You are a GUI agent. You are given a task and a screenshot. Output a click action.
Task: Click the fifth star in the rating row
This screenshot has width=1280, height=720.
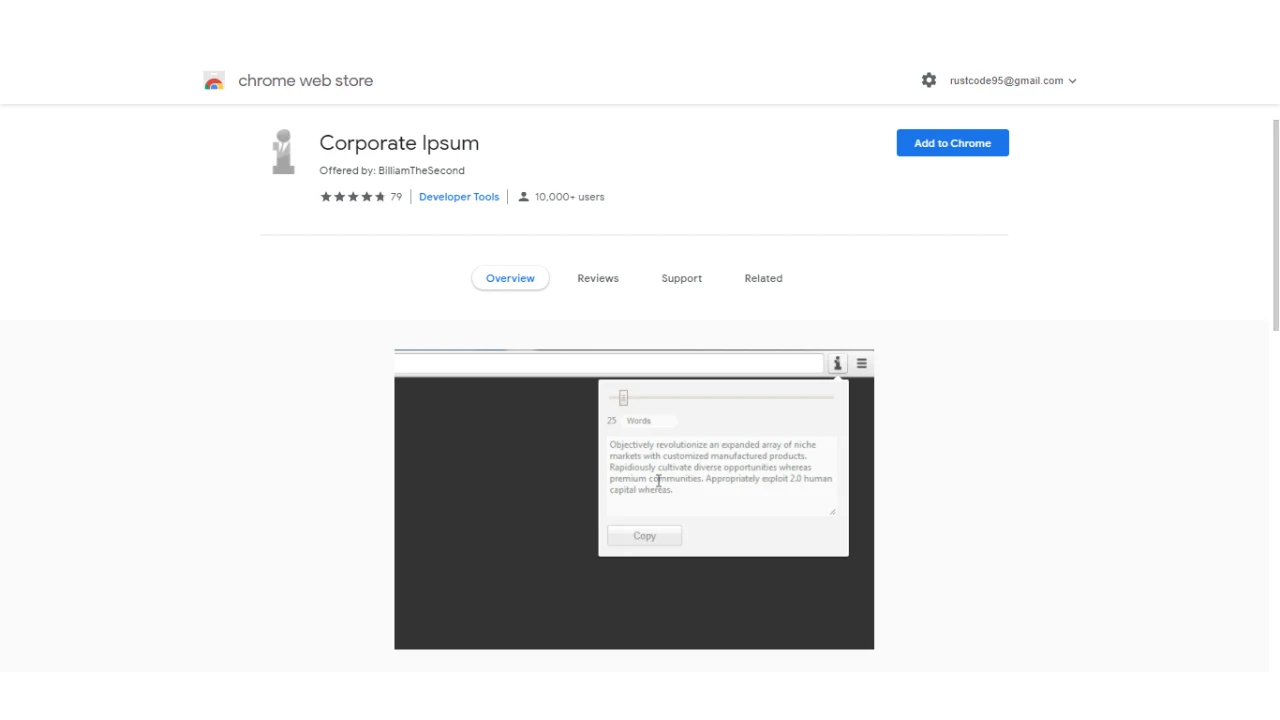380,196
